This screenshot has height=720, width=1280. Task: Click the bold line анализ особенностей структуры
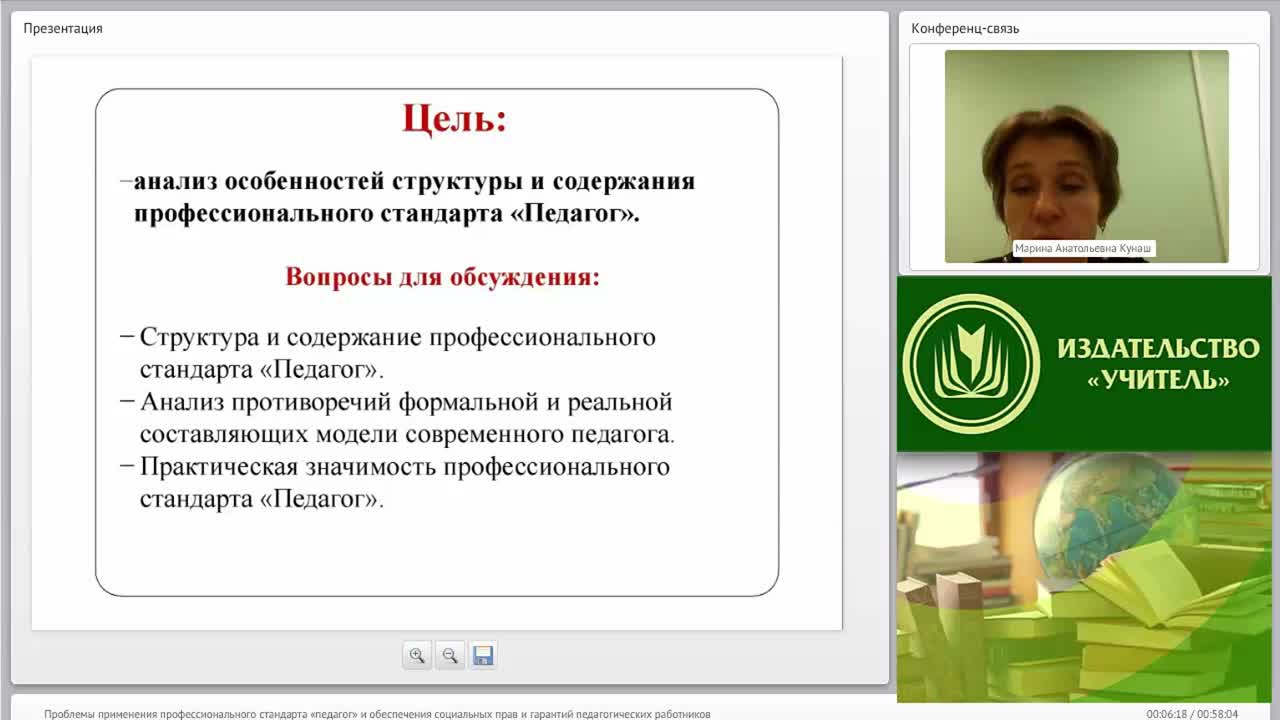click(x=408, y=197)
